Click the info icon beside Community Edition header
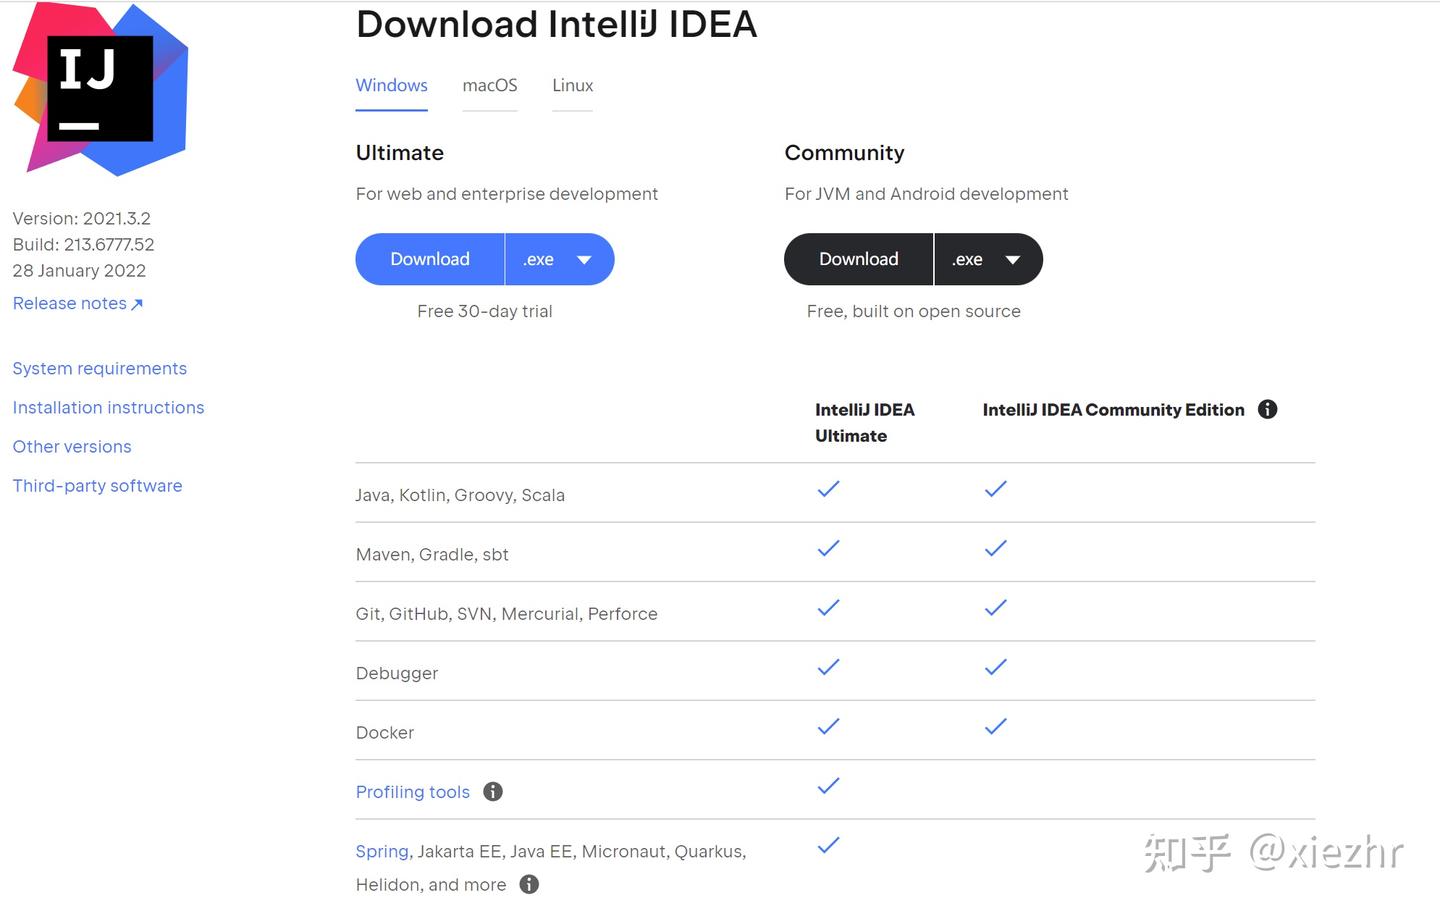1440x911 pixels. tap(1267, 409)
